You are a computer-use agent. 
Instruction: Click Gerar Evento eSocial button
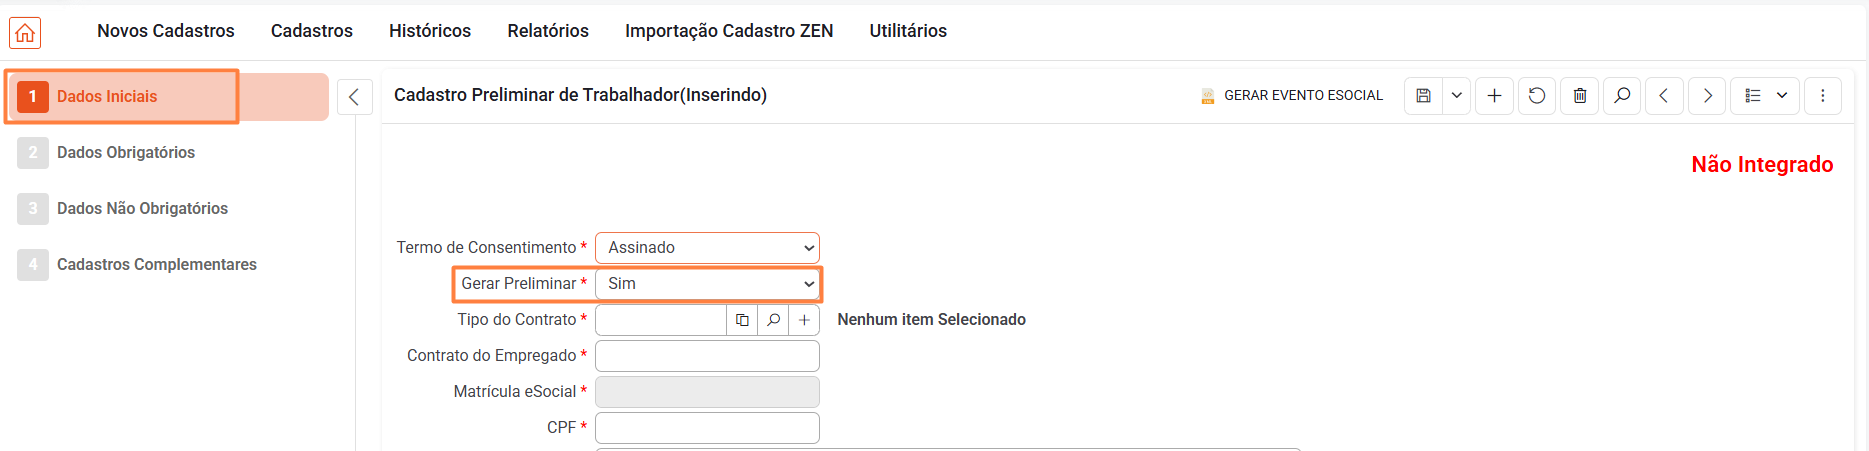[x=1292, y=96]
